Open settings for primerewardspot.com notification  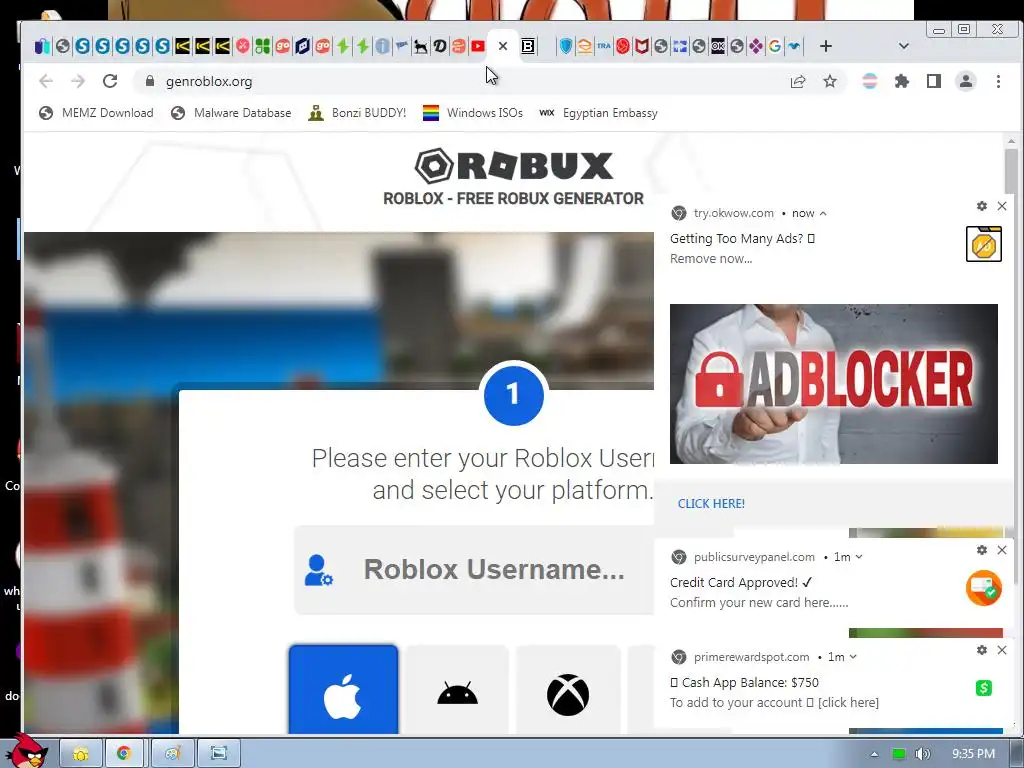tap(982, 650)
